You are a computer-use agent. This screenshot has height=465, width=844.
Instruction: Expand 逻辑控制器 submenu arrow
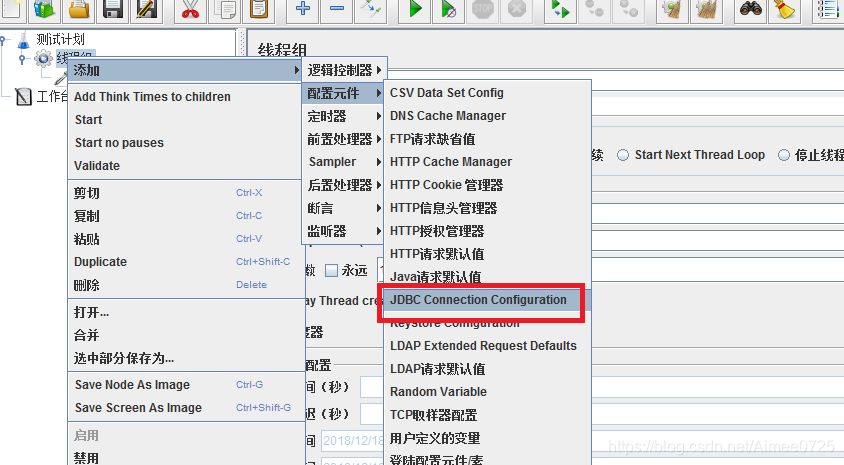pyautogui.click(x=379, y=70)
